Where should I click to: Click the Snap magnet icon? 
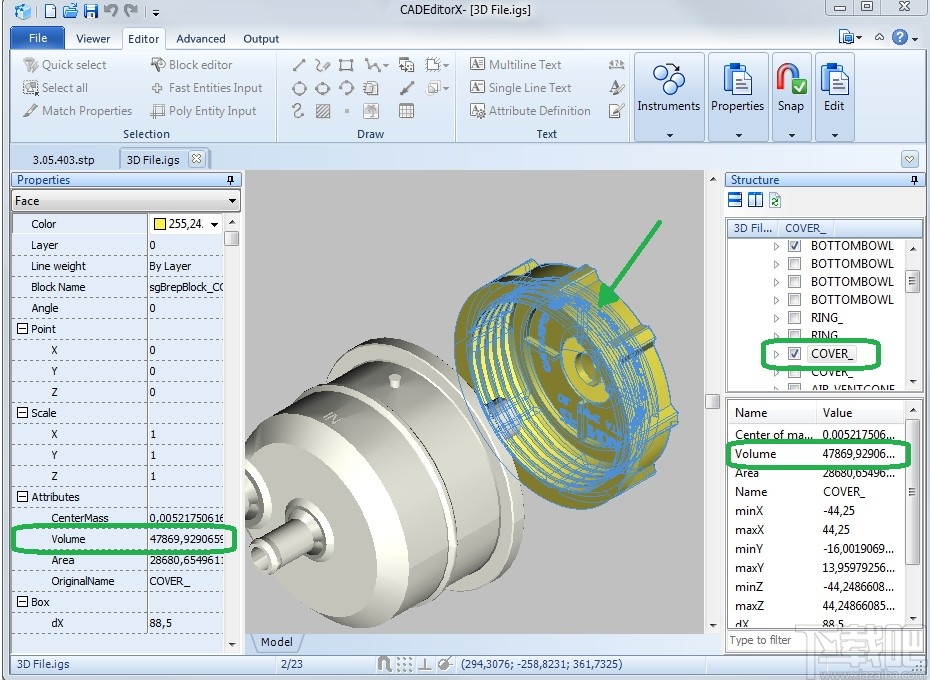tap(790, 80)
